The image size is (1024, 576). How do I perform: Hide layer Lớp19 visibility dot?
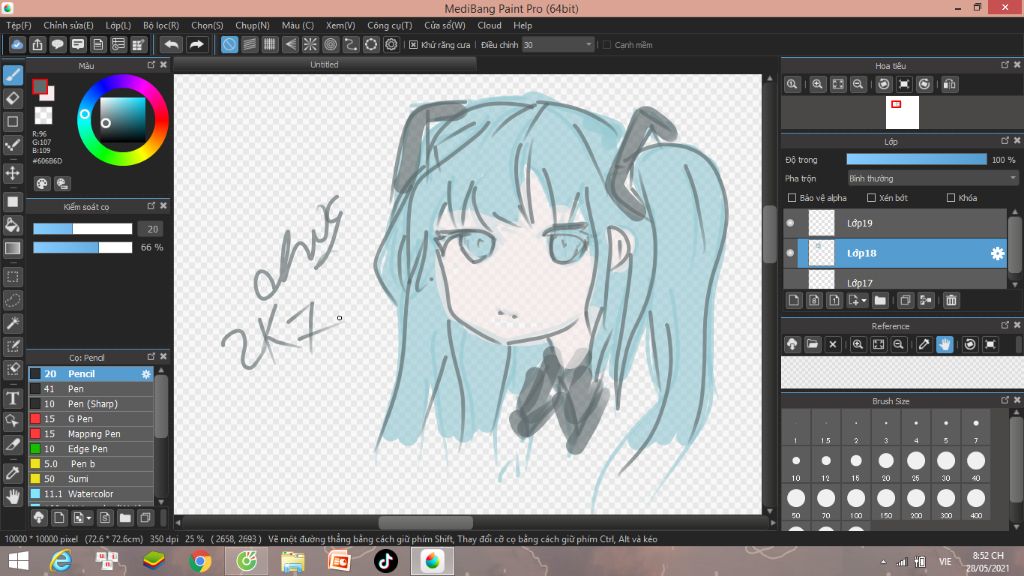pos(790,223)
